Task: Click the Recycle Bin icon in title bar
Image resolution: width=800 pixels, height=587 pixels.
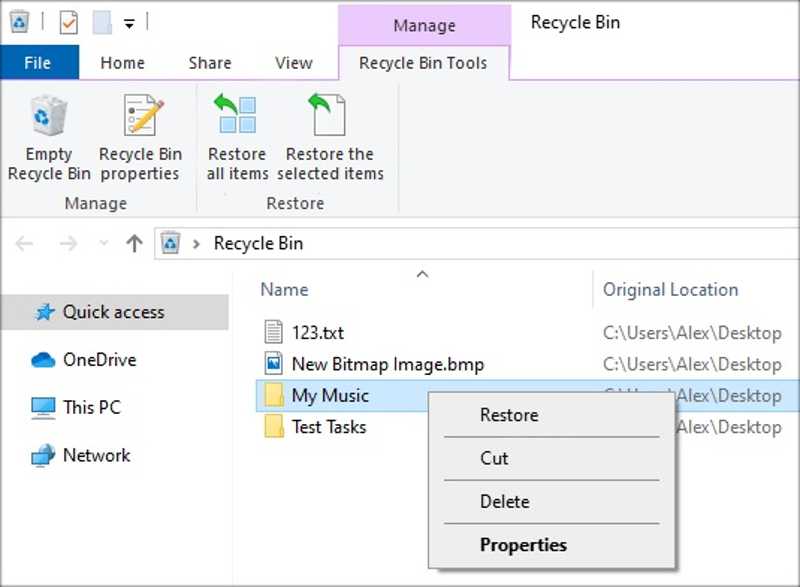Action: click(19, 22)
